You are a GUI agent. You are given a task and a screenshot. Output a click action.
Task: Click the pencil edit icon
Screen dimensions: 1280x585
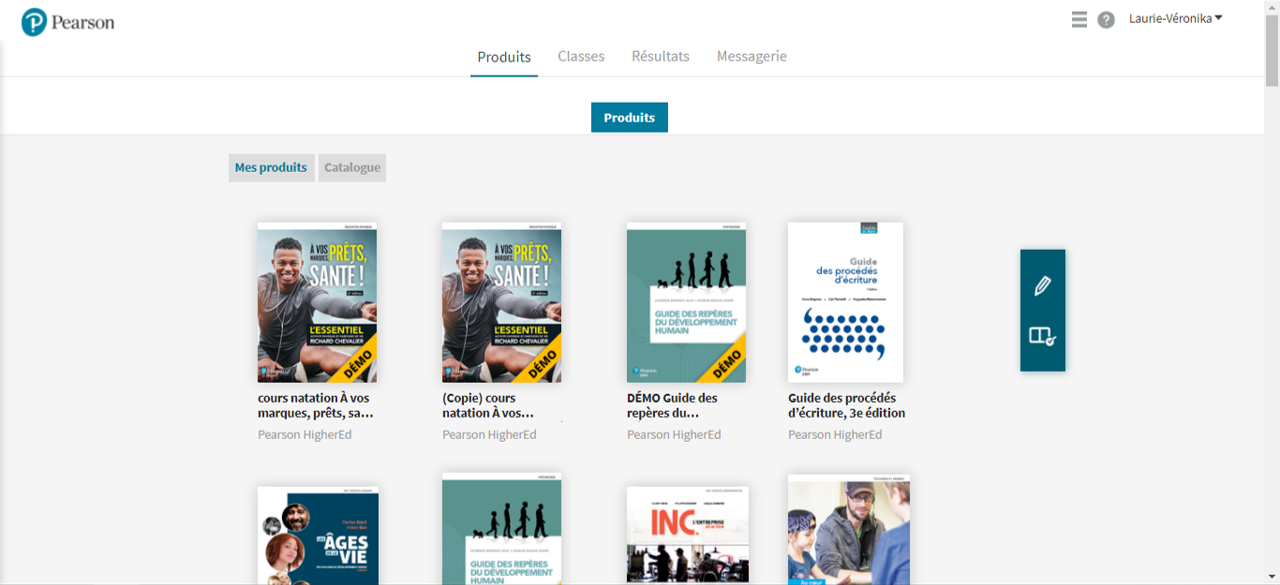[x=1042, y=286]
